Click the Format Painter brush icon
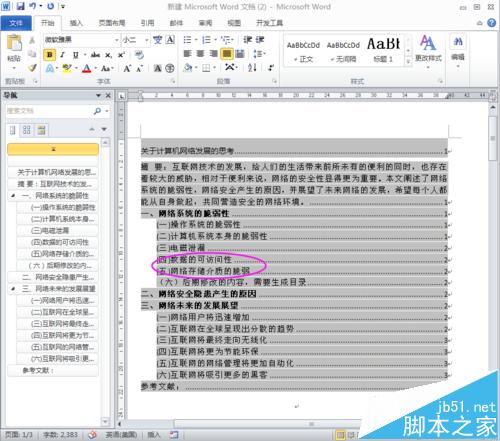Screen dimensions: 500x441 32,68
